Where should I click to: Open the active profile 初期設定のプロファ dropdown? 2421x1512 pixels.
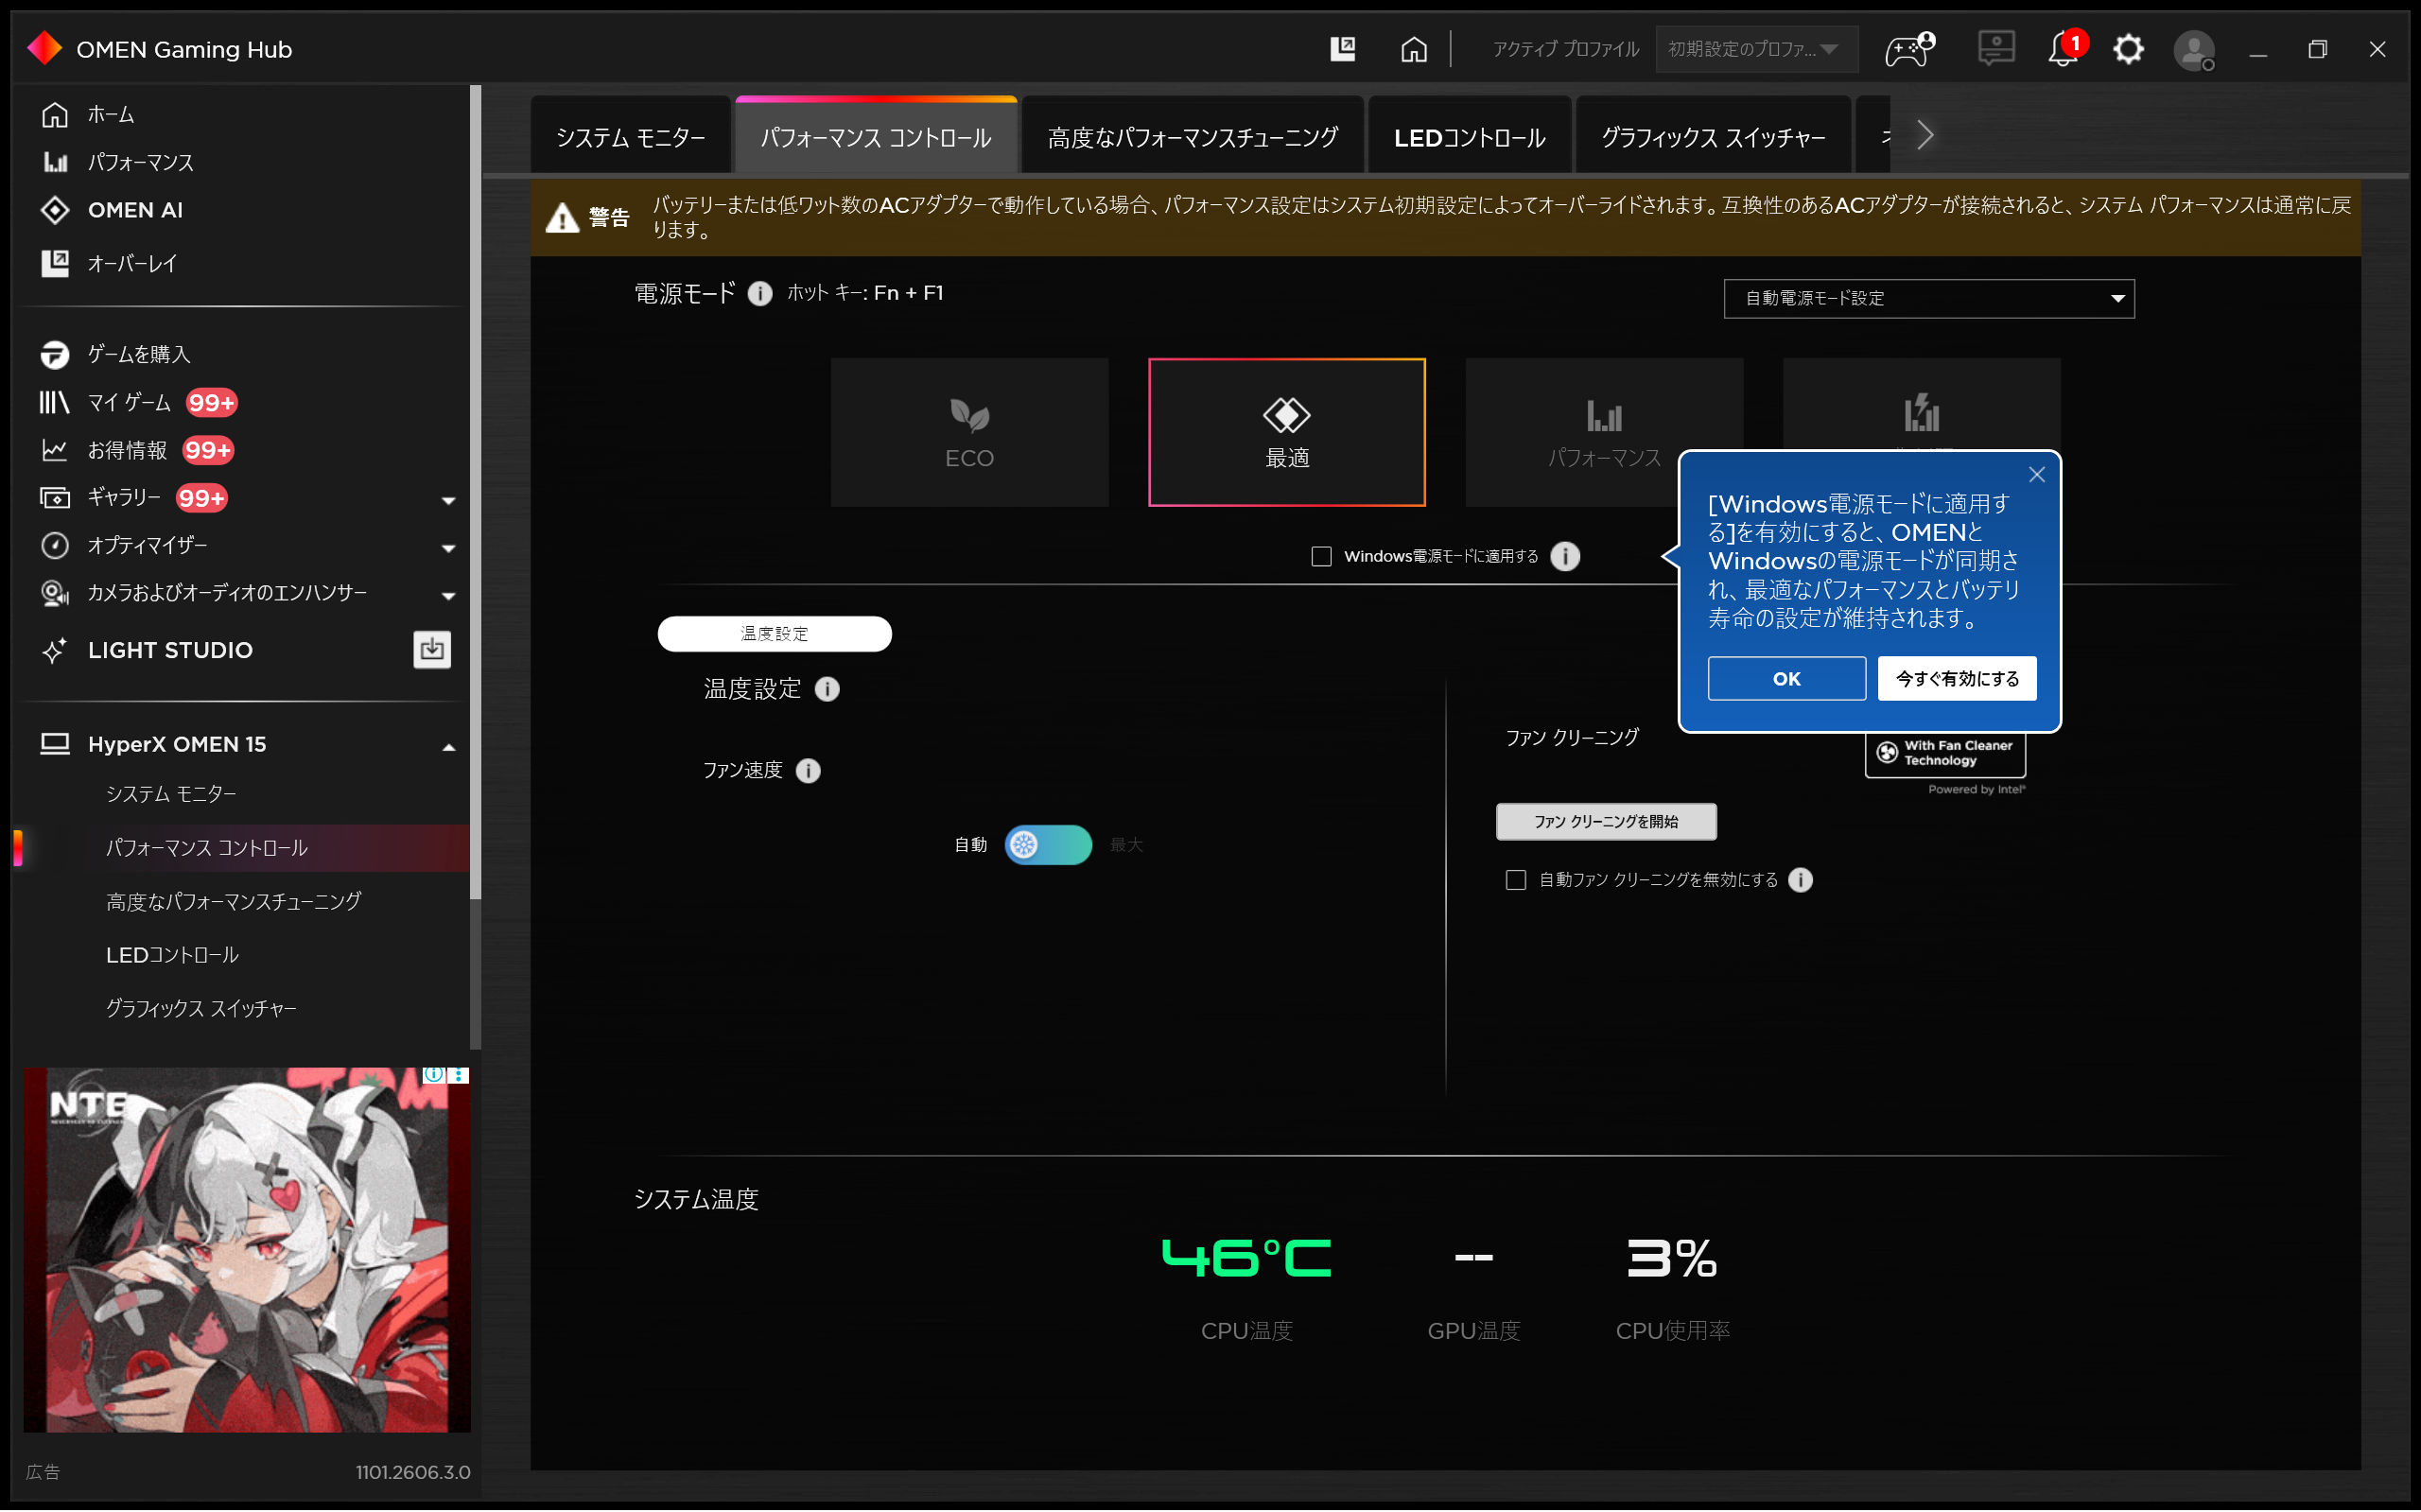pyautogui.click(x=1756, y=49)
